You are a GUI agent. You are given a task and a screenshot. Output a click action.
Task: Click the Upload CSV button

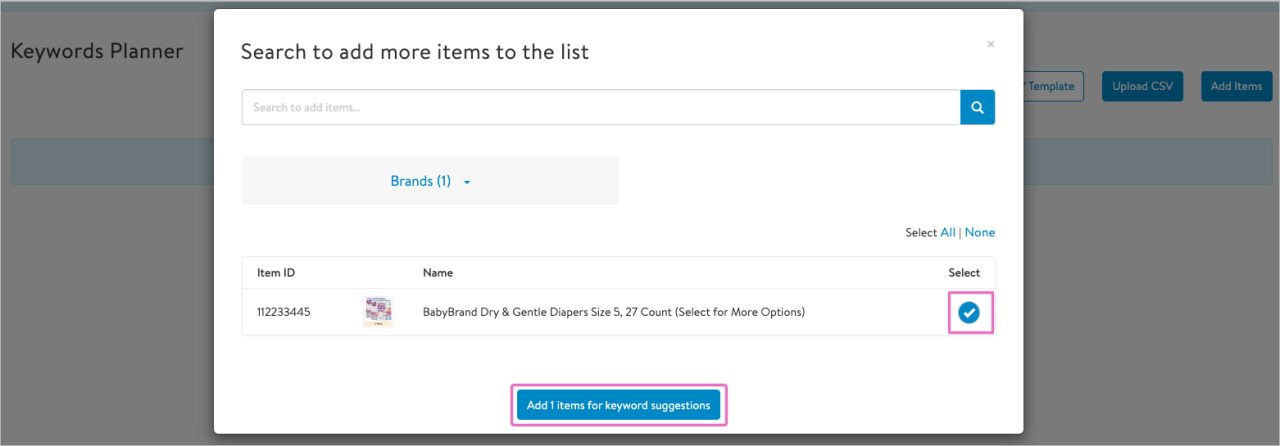pos(1142,86)
